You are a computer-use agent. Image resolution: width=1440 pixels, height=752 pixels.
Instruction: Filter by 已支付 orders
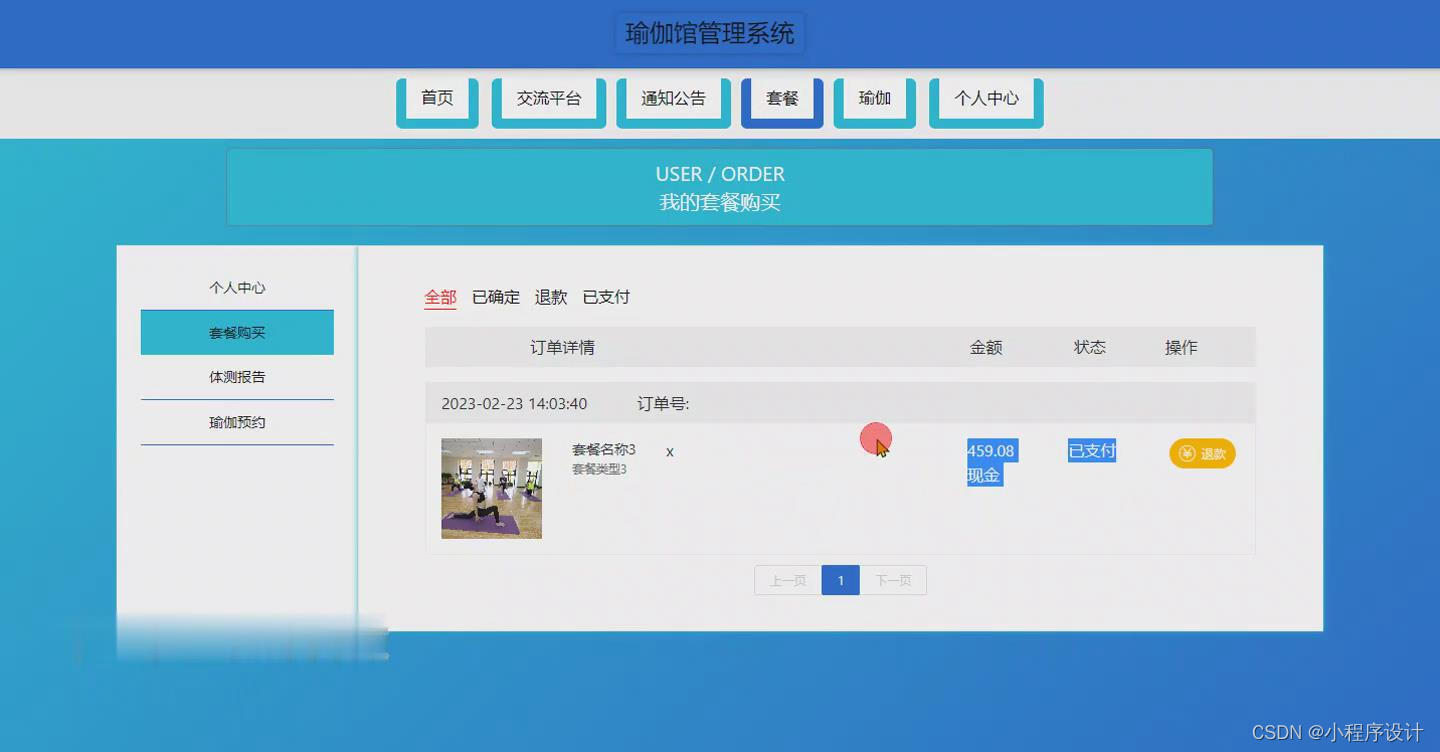click(x=606, y=297)
